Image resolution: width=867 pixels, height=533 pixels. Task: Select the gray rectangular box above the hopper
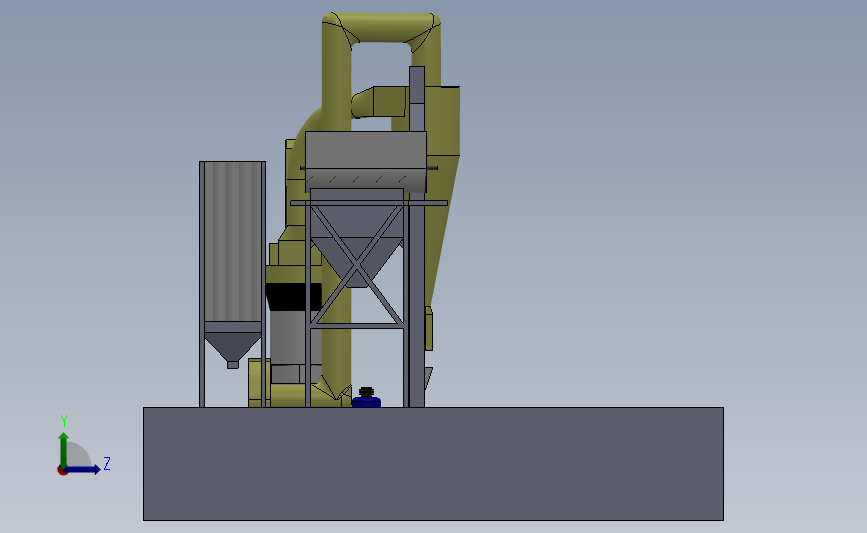365,161
